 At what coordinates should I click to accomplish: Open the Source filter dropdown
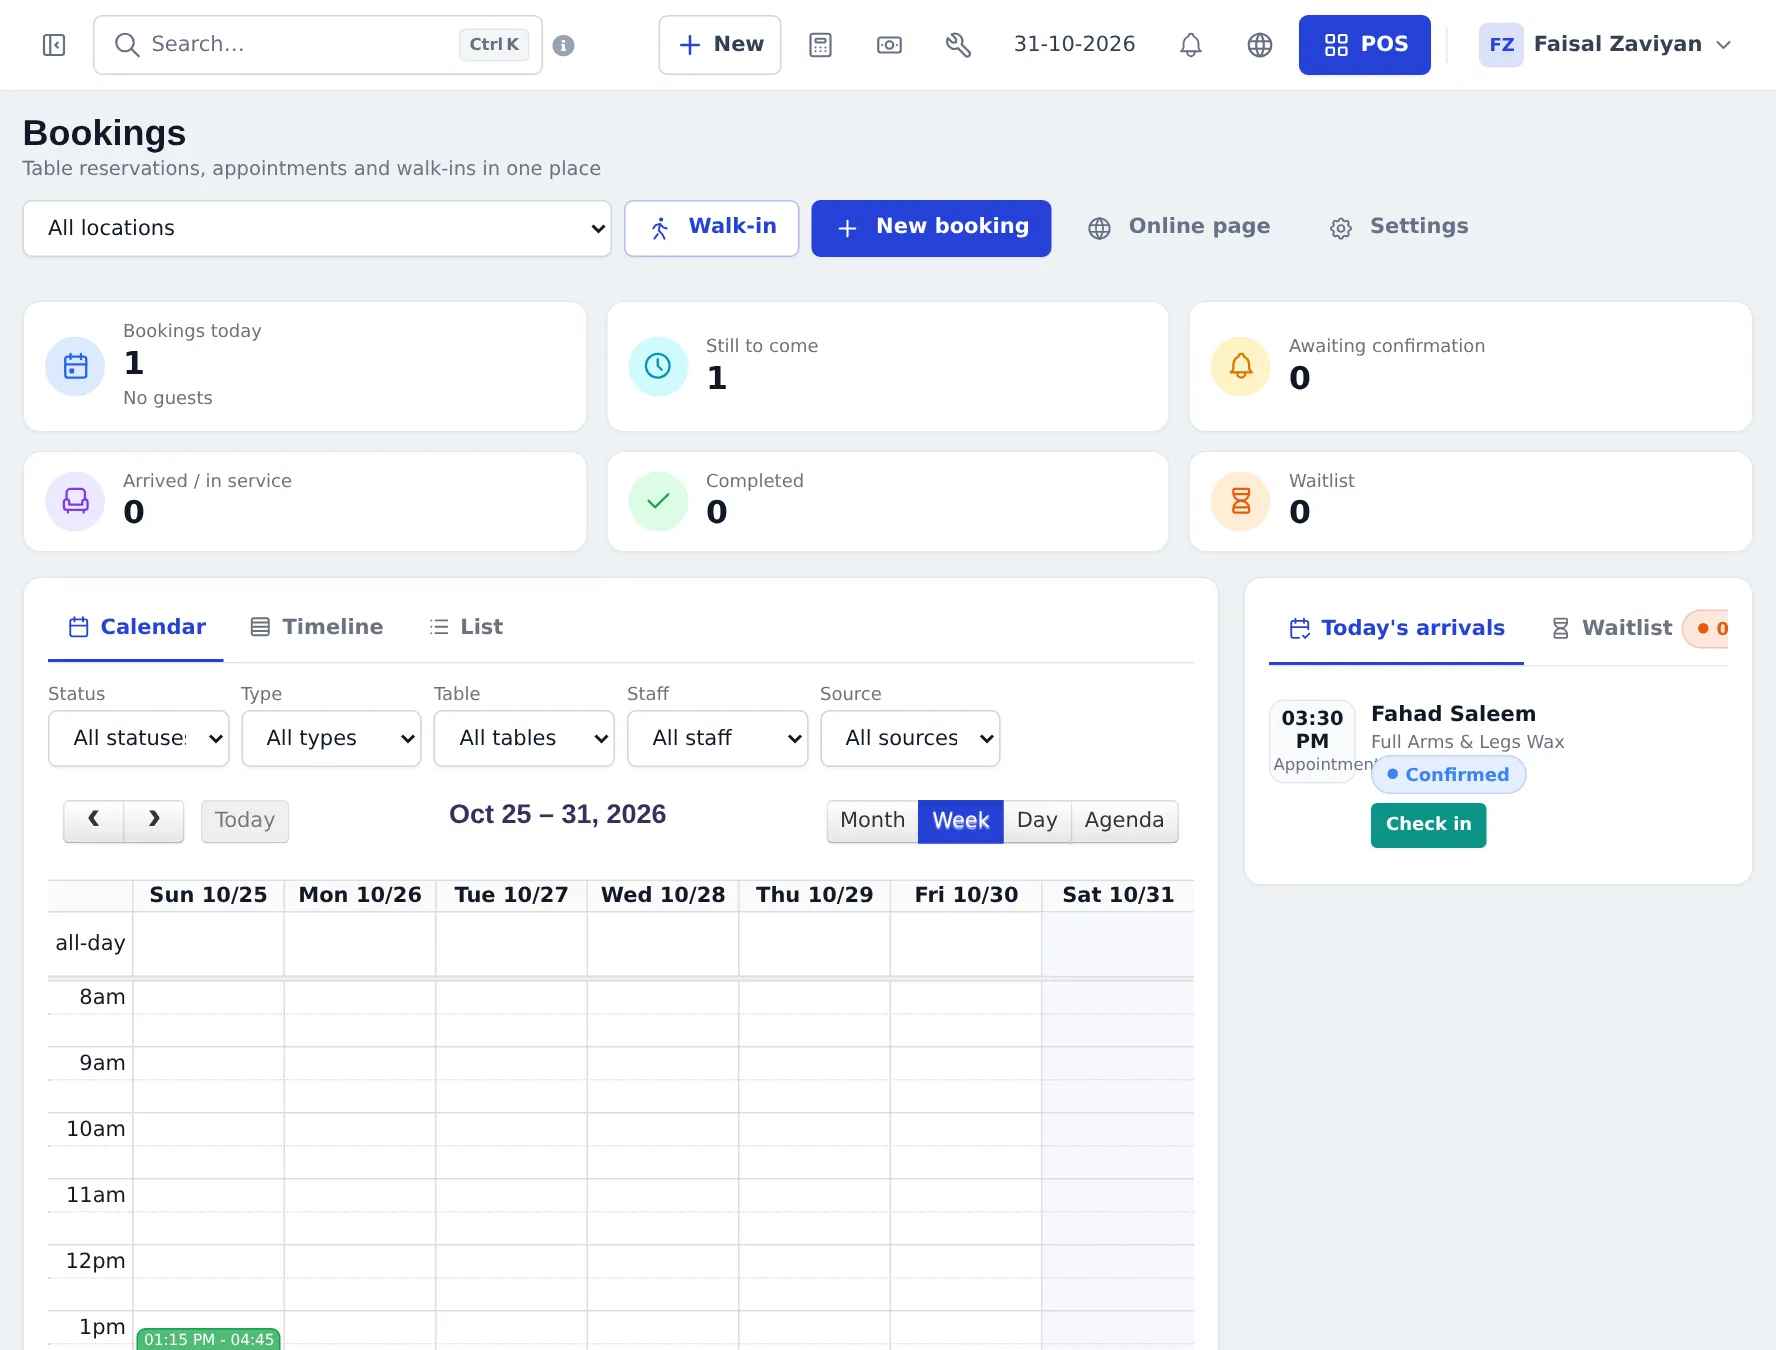[x=911, y=738]
